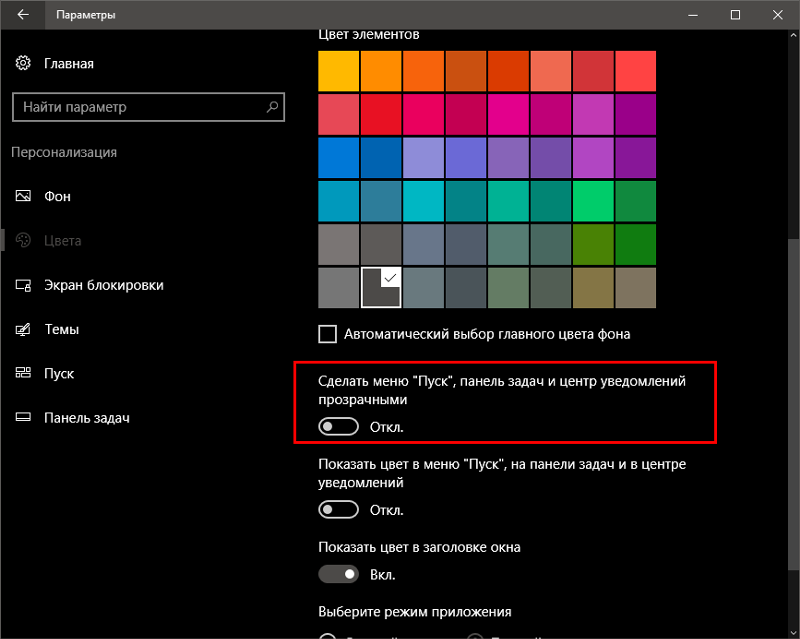
Task: Select the pinkish-red swatch starting second row
Action: 338,114
